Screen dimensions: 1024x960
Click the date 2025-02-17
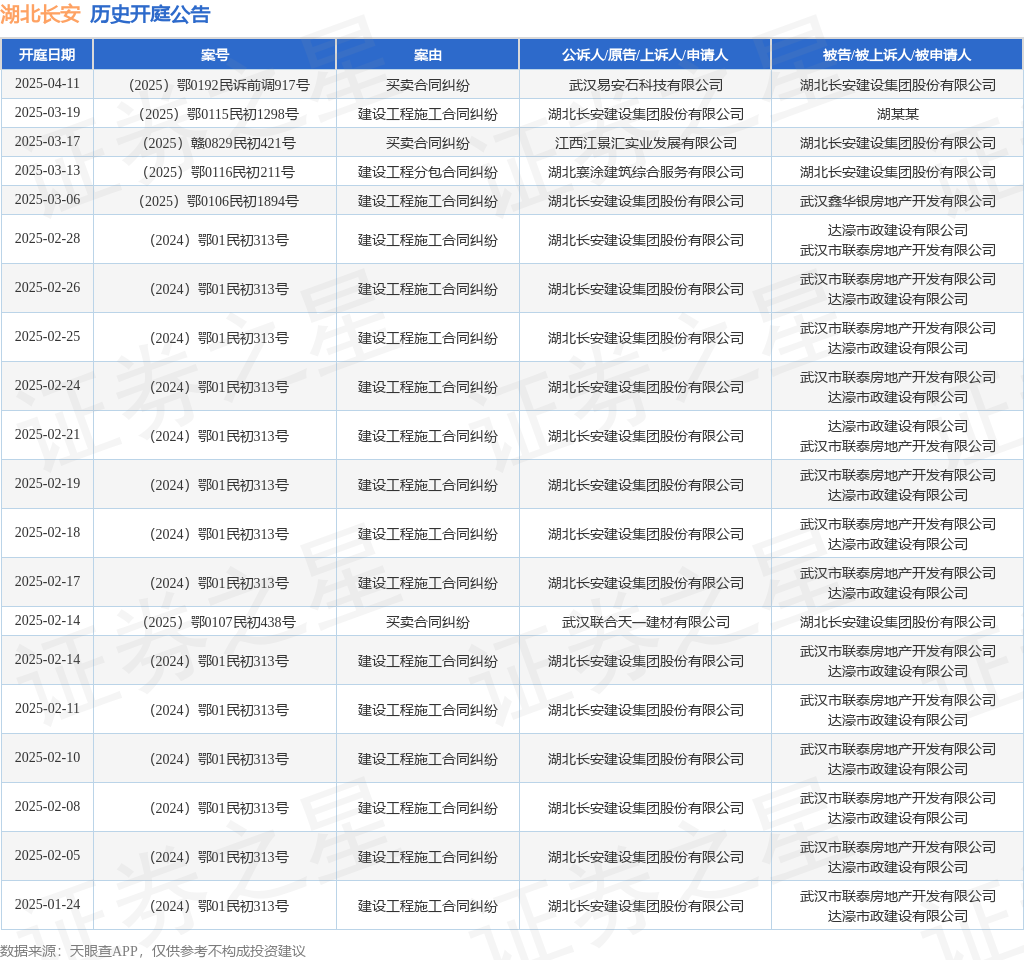[x=47, y=581]
